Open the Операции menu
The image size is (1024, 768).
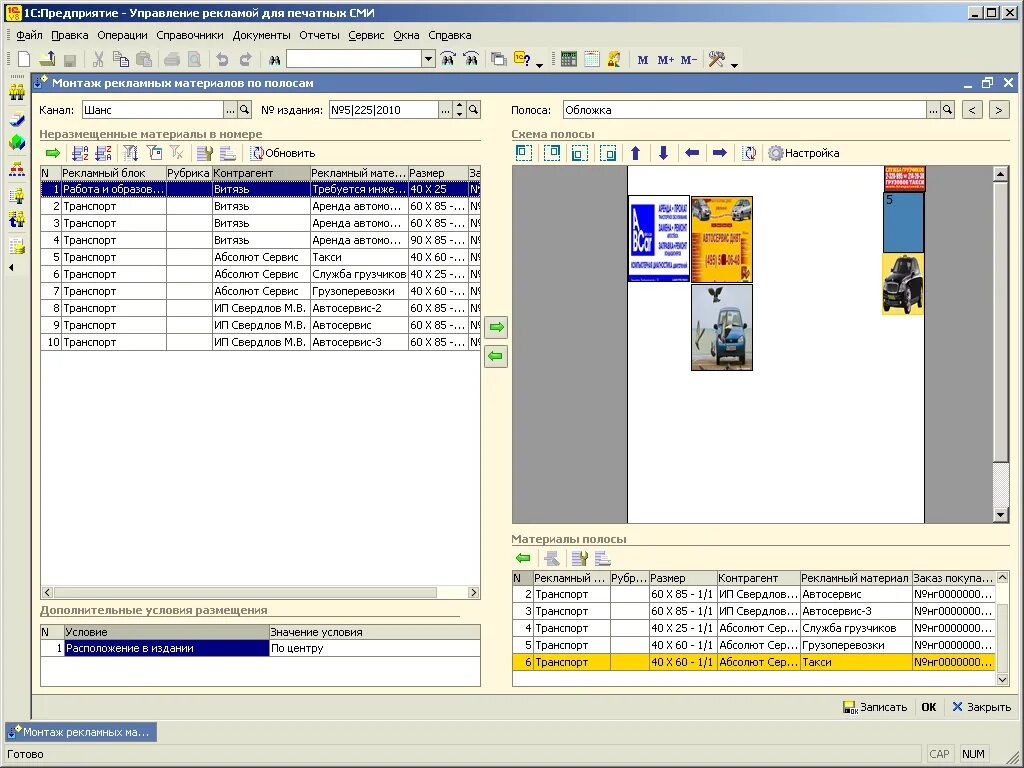122,35
